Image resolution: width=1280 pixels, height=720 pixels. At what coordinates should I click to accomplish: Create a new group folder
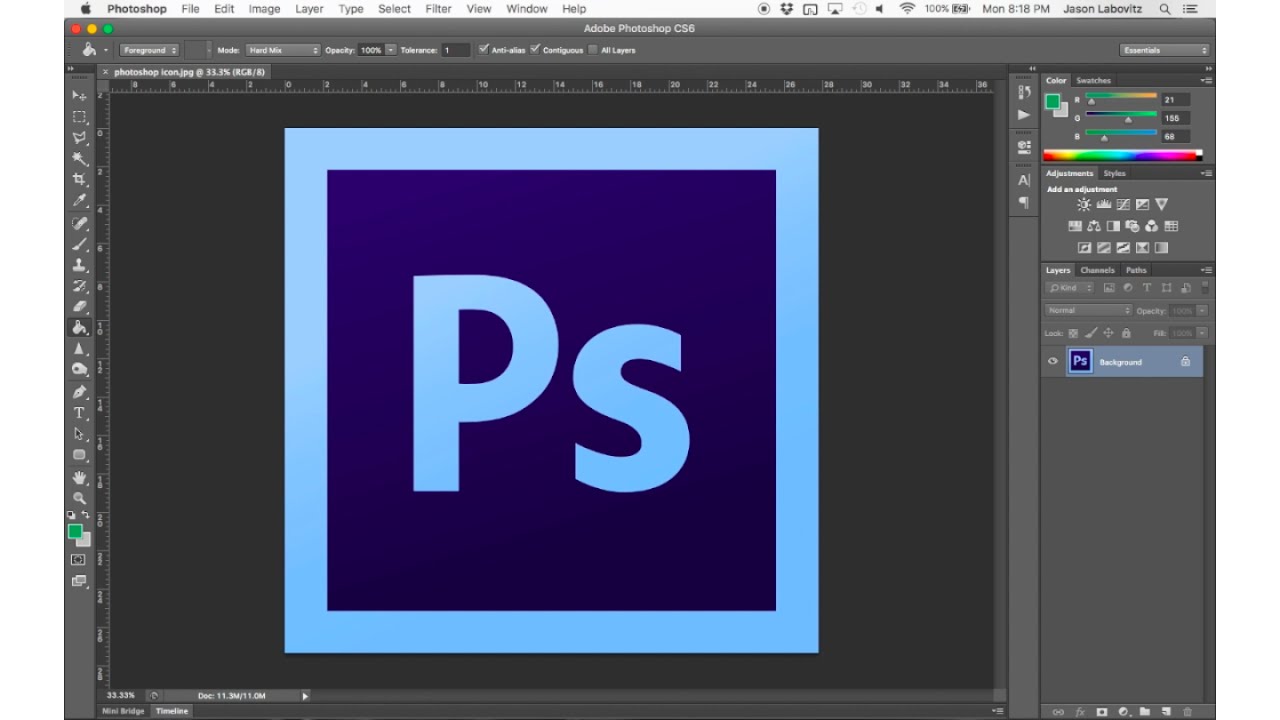[1145, 712]
